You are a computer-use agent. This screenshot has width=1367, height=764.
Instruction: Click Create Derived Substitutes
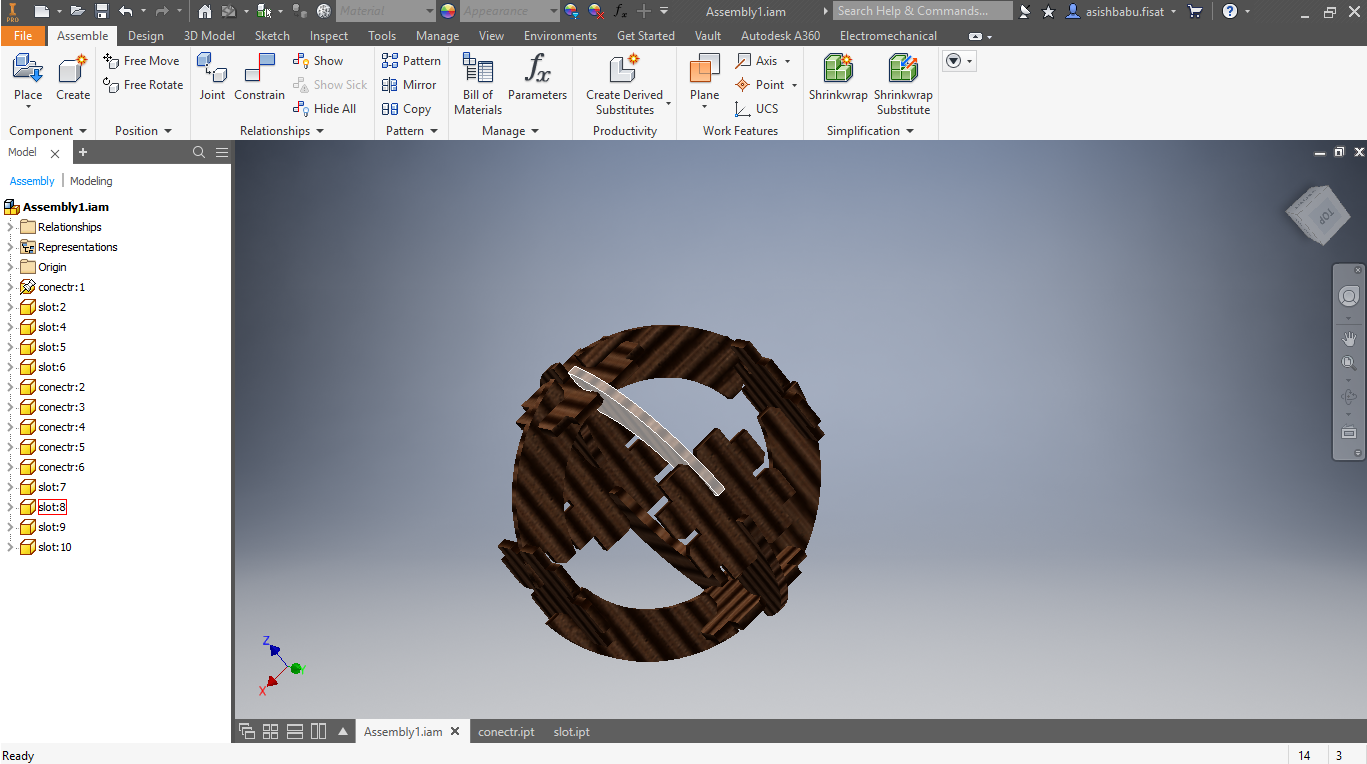click(x=625, y=84)
